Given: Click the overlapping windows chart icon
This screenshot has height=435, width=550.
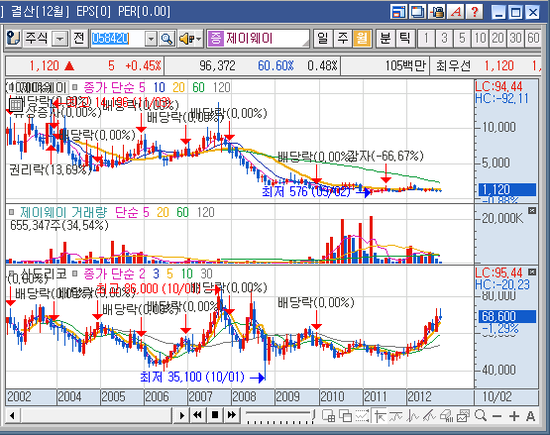Looking at the screenshot, I should pos(346,416).
